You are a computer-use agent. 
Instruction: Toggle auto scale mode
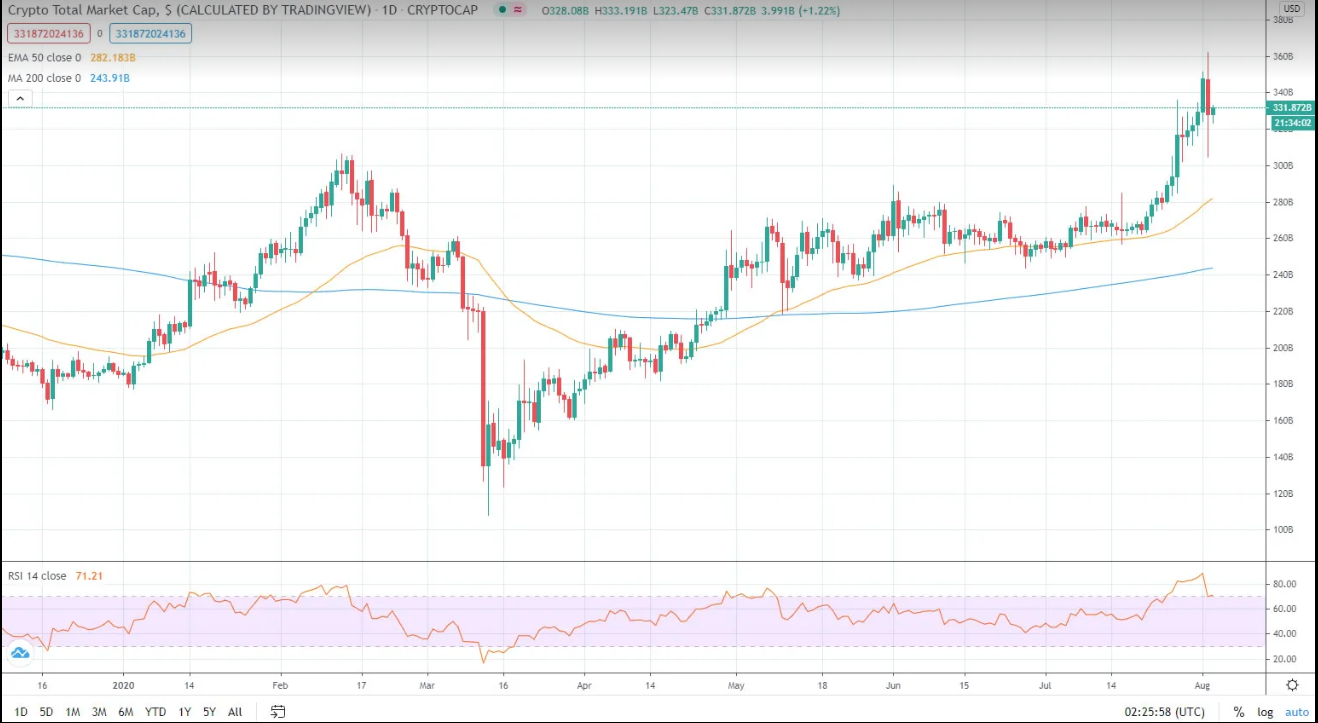point(1296,712)
